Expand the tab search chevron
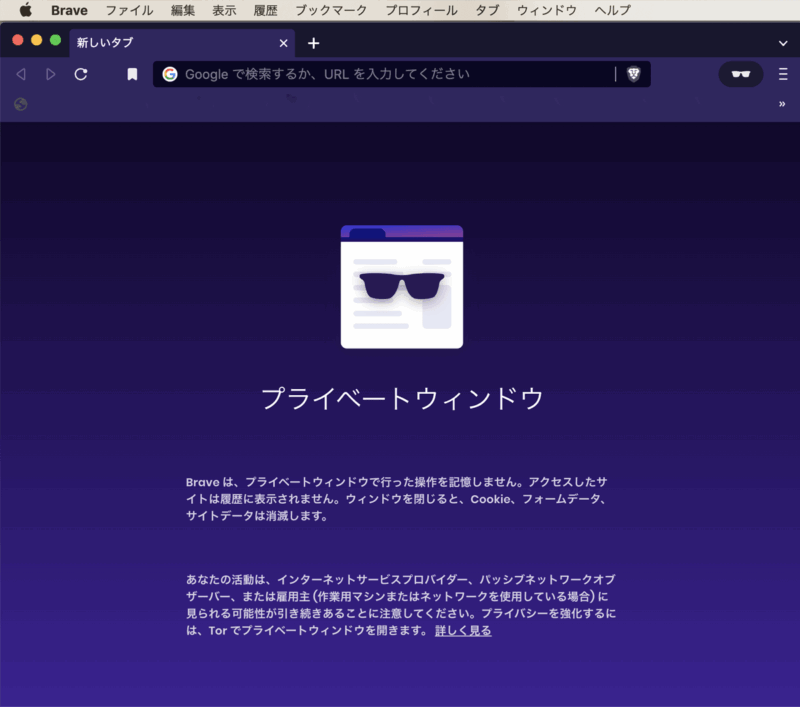Screen dimensions: 800x707 [783, 43]
